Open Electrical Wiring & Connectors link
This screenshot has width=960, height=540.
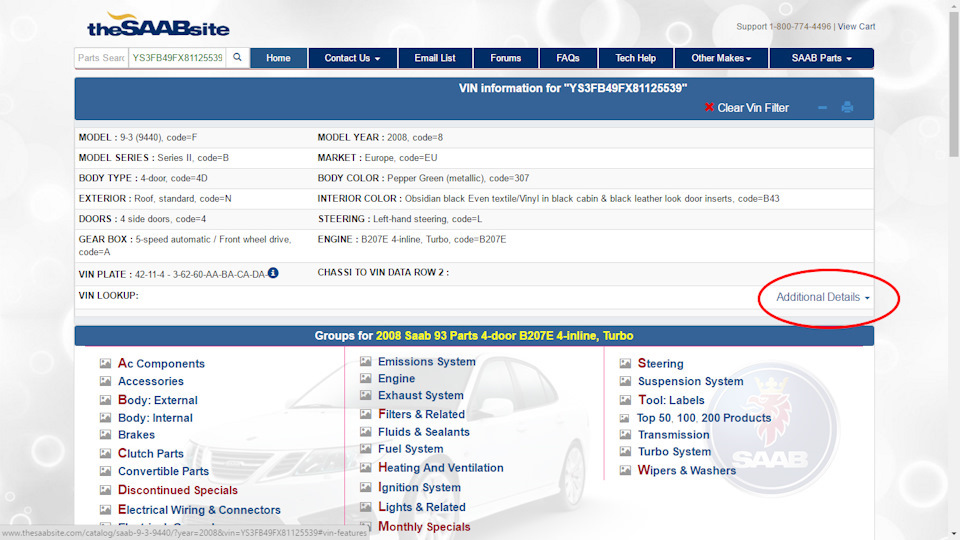[199, 509]
